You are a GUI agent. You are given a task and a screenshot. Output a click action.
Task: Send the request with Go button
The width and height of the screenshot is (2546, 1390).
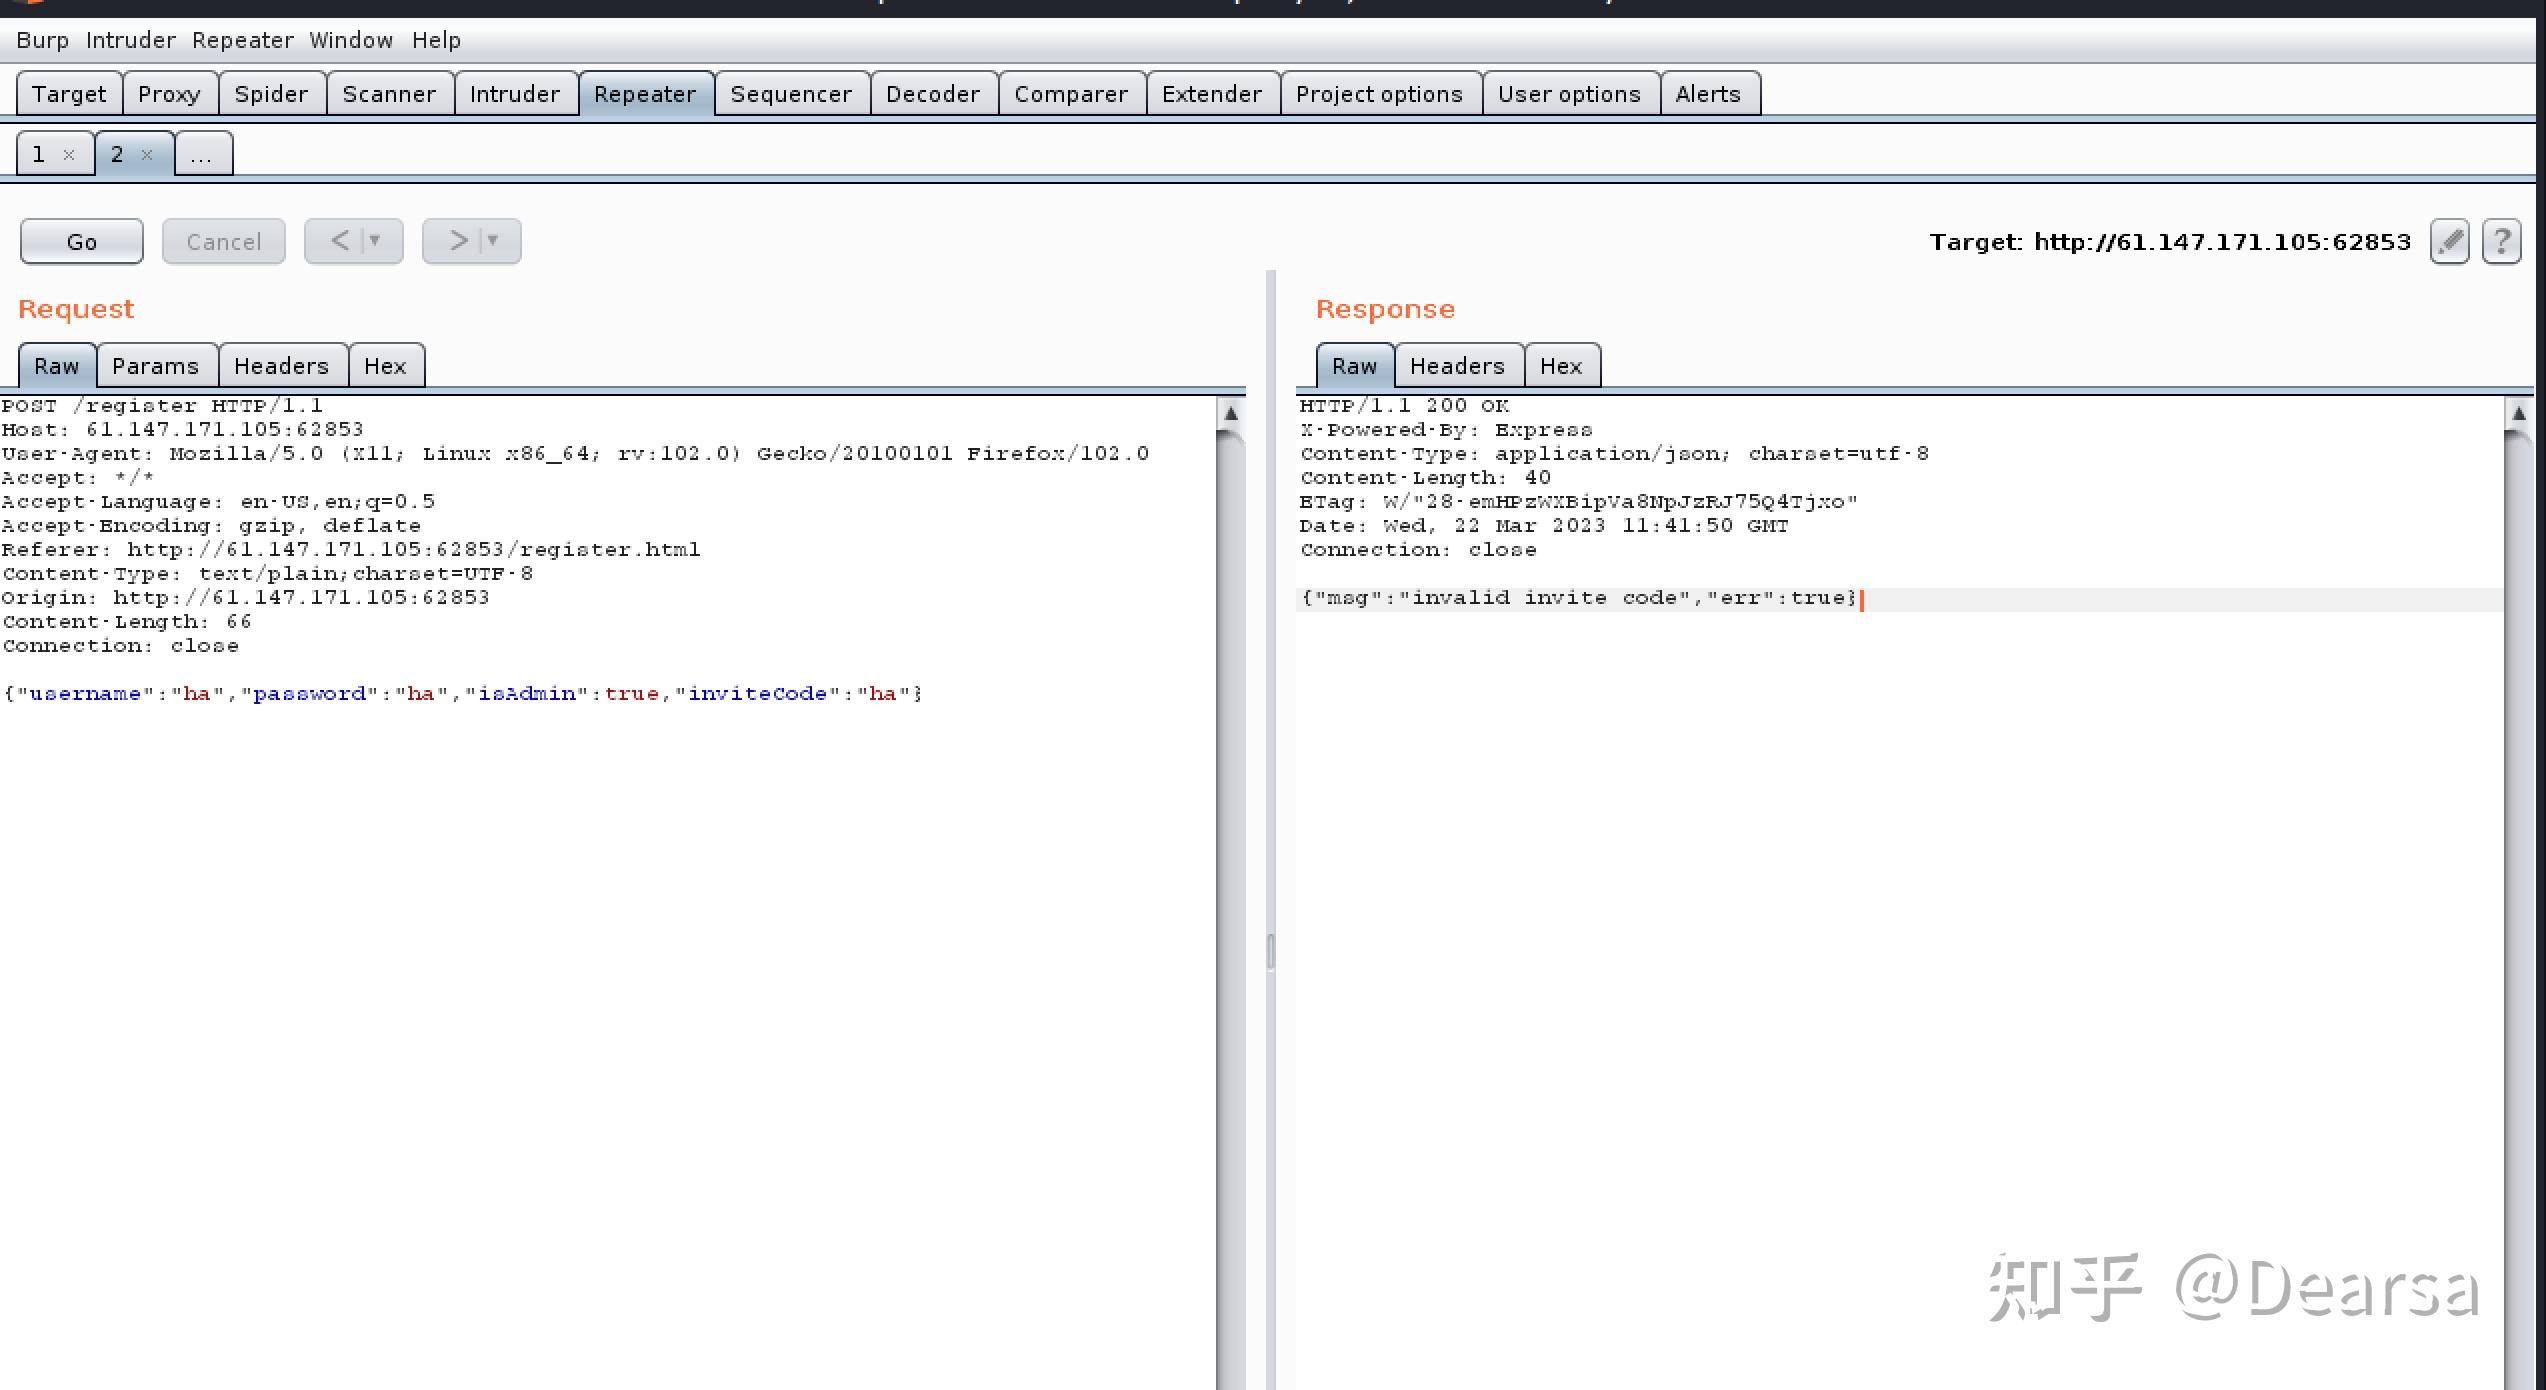(x=82, y=242)
